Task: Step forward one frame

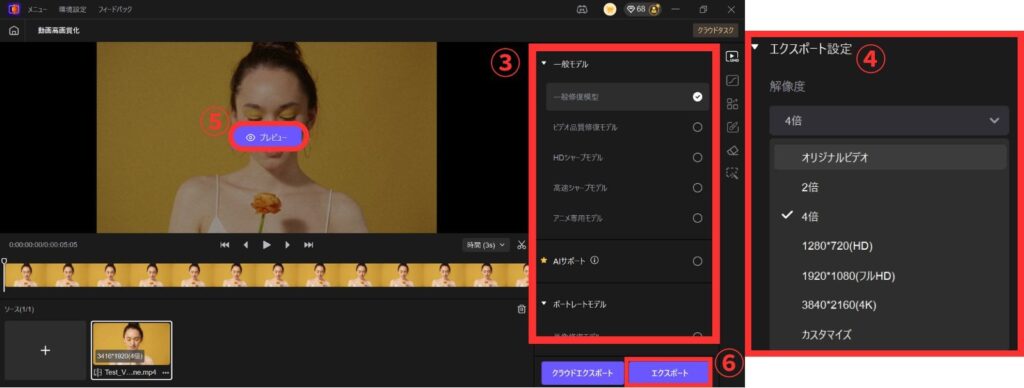Action: coord(287,245)
